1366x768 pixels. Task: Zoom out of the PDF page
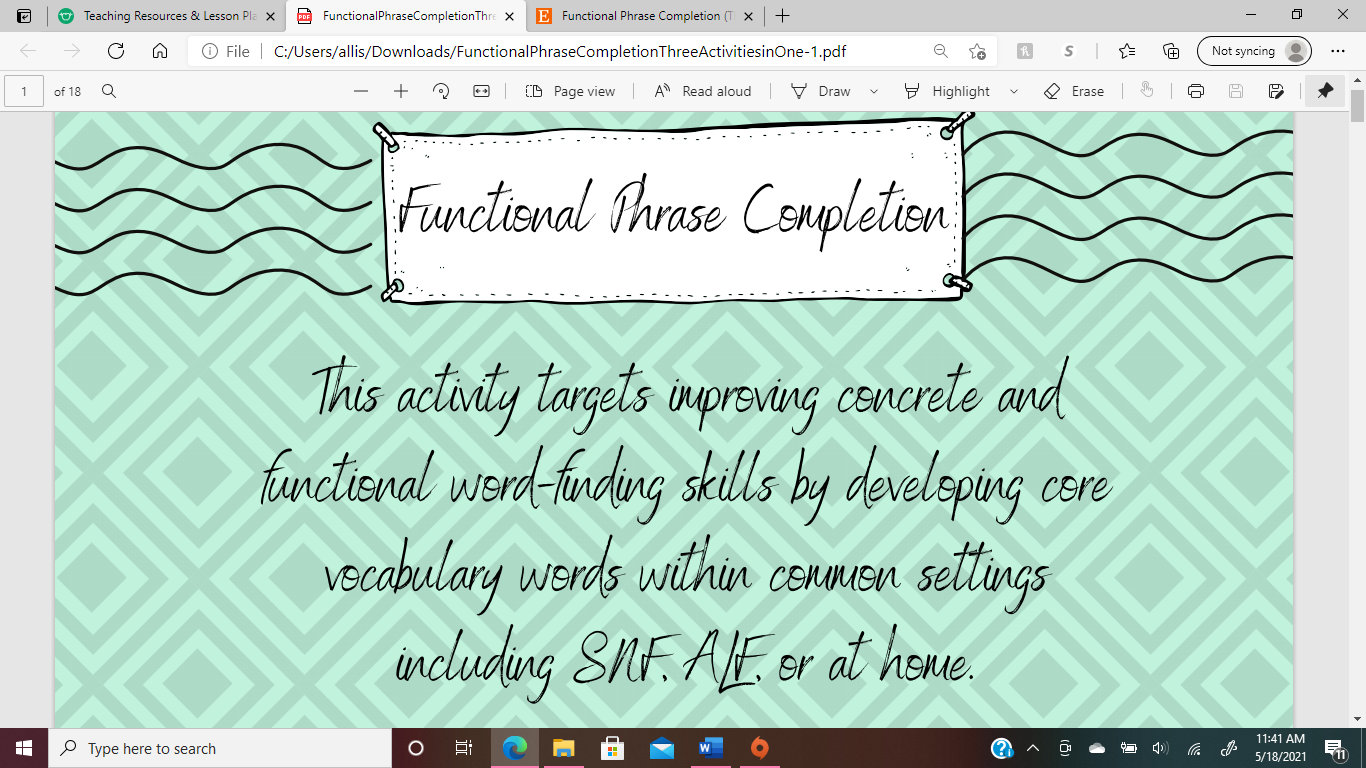pos(360,91)
